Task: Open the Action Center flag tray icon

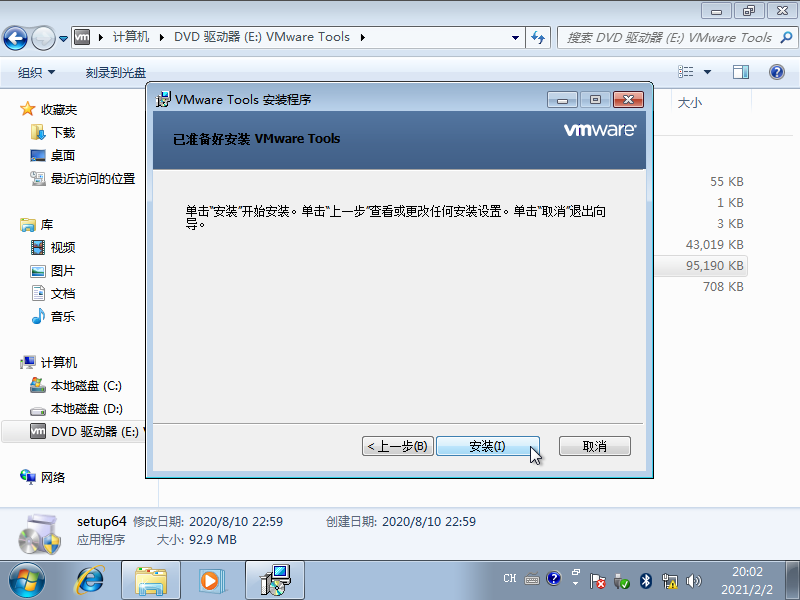Action: pos(597,581)
